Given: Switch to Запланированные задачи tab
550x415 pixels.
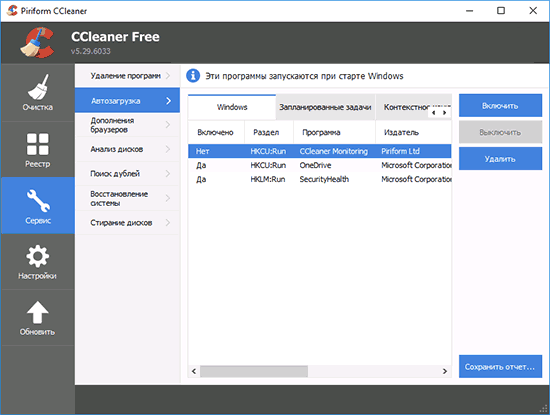Looking at the screenshot, I should (325, 107).
